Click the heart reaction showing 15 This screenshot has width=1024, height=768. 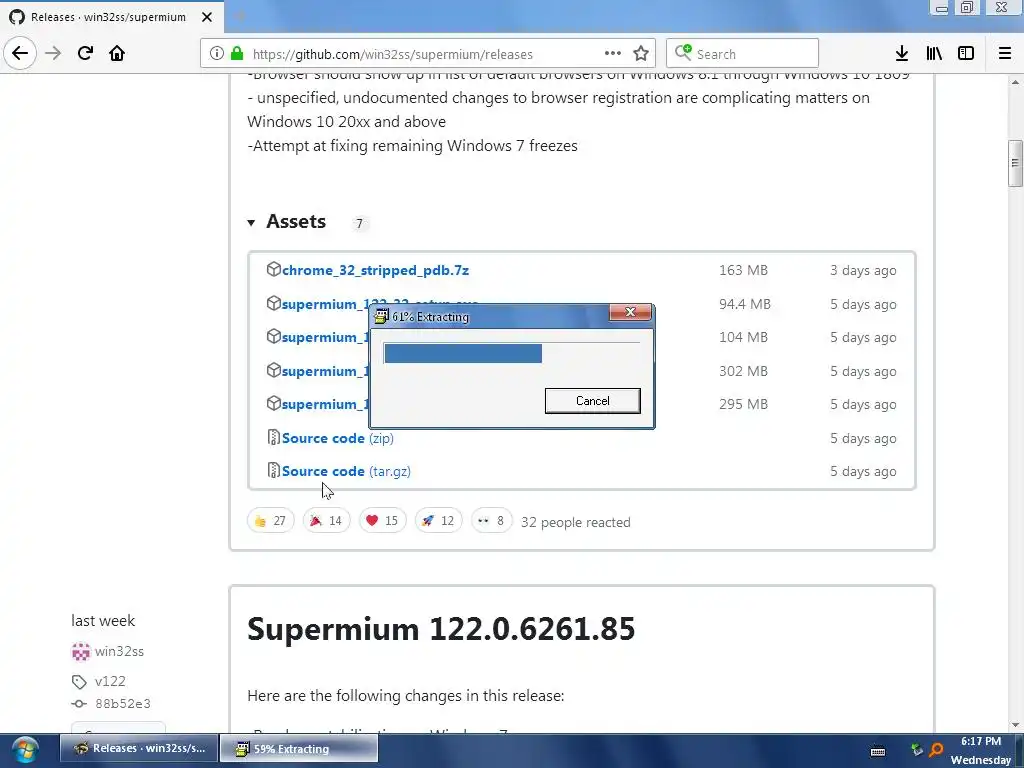click(383, 520)
